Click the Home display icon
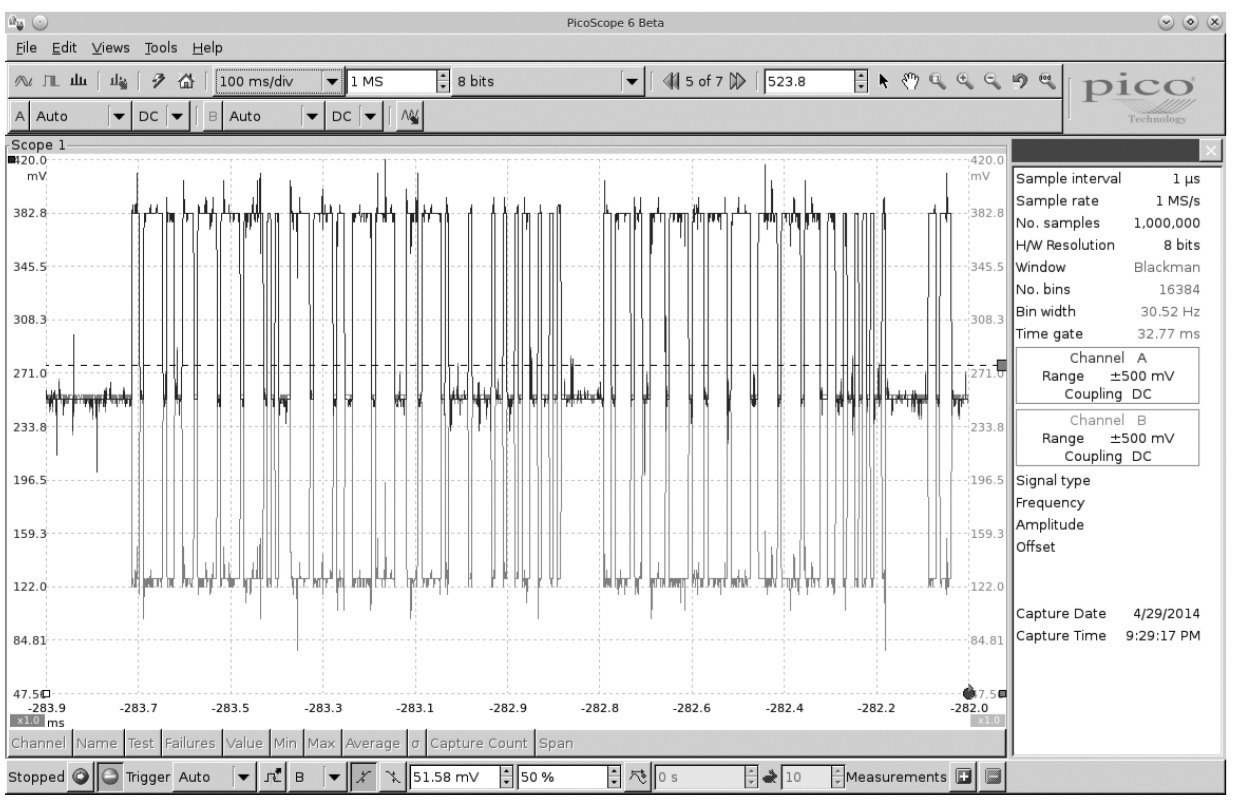Image resolution: width=1234 pixels, height=802 pixels. click(x=186, y=81)
